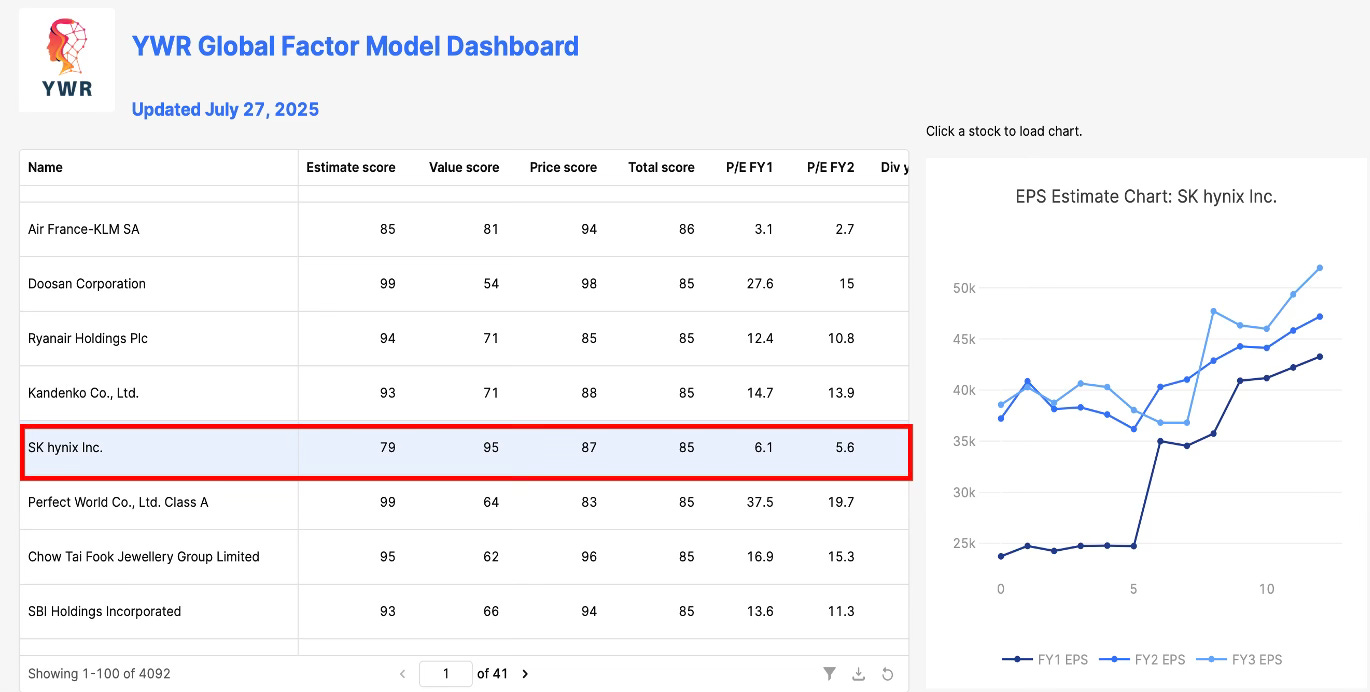Click SK hynix Value score 95

tap(491, 448)
